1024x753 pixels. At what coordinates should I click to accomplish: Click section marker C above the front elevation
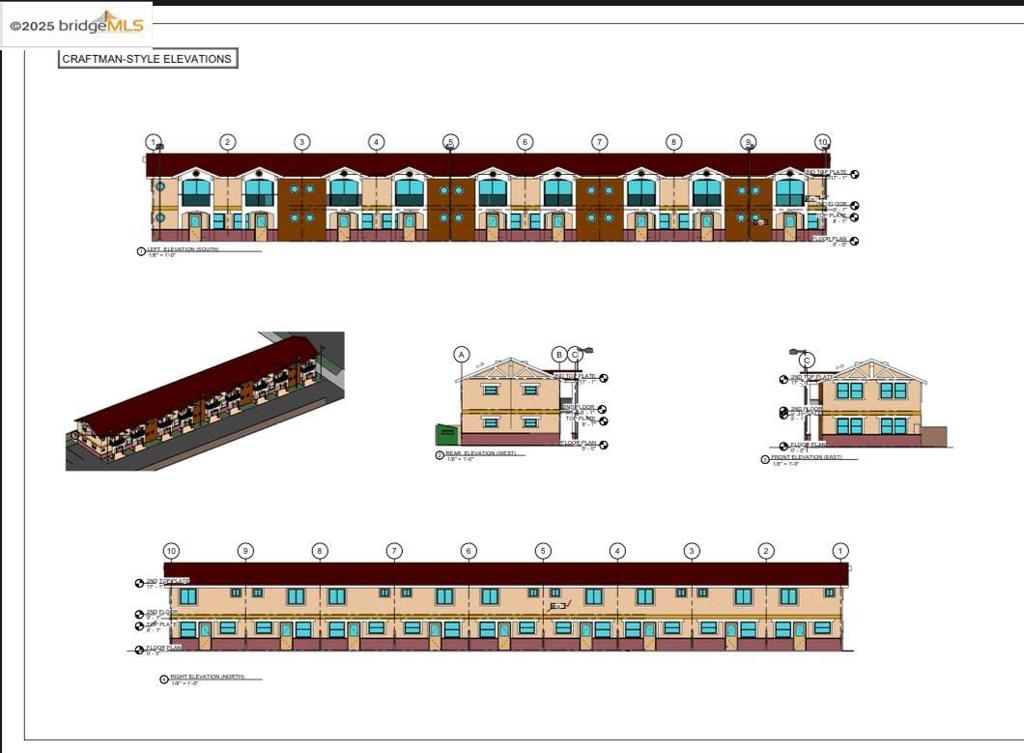pyautogui.click(x=807, y=360)
